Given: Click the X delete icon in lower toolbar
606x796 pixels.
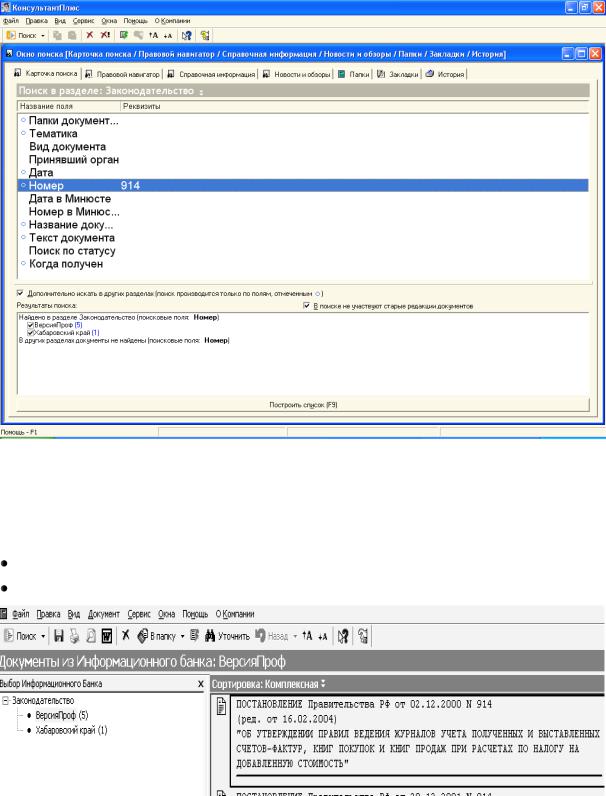Looking at the screenshot, I should pyautogui.click(x=126, y=635).
